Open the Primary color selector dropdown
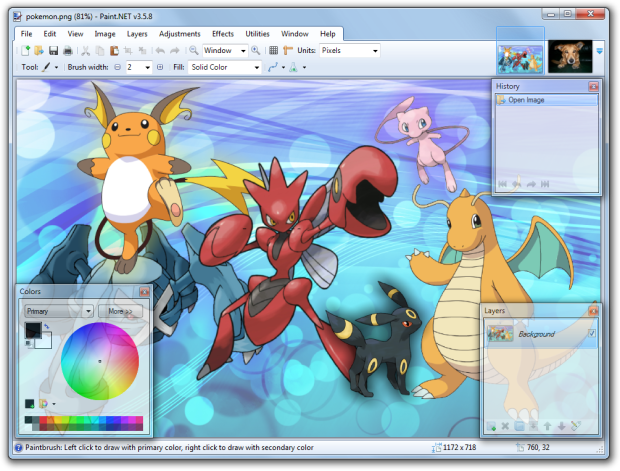Viewport: 620px width, 471px height. pos(59,311)
